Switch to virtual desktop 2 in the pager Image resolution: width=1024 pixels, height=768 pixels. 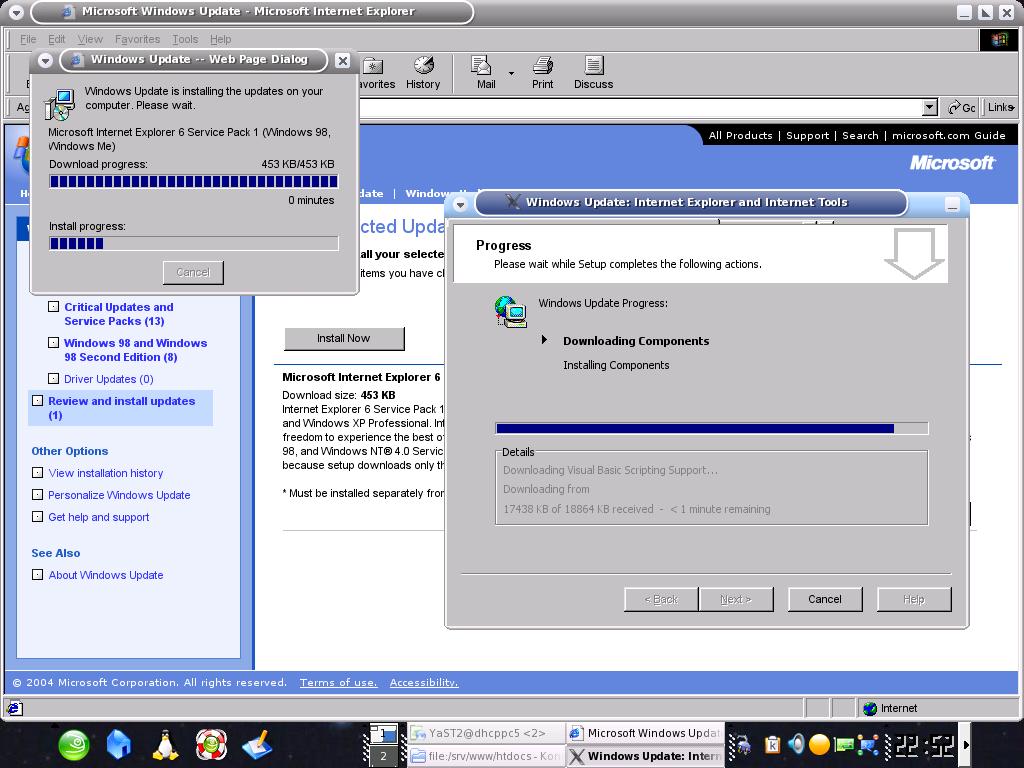tap(383, 756)
